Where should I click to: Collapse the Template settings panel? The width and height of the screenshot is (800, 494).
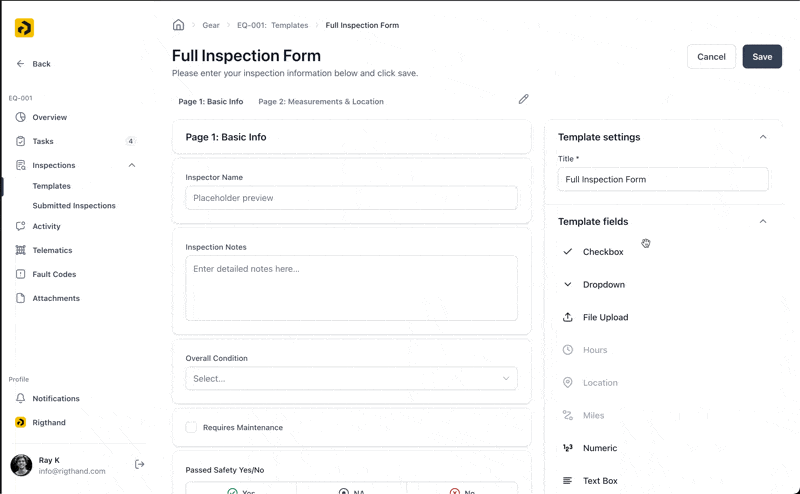pyautogui.click(x=763, y=137)
